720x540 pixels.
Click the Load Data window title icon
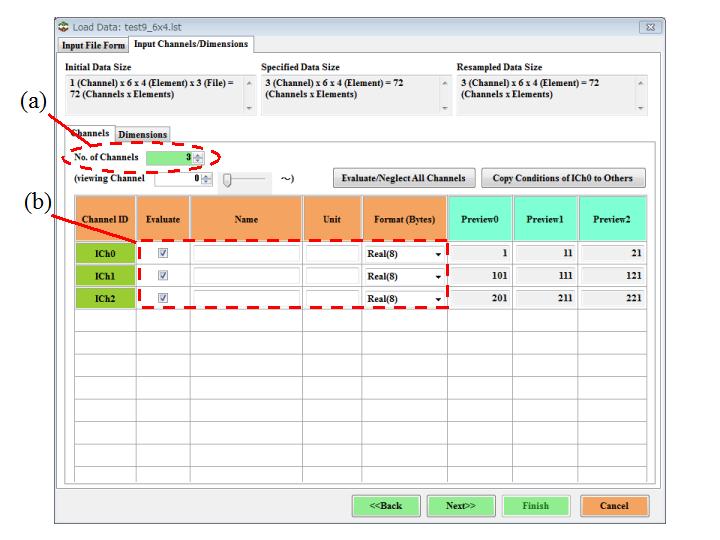64,26
